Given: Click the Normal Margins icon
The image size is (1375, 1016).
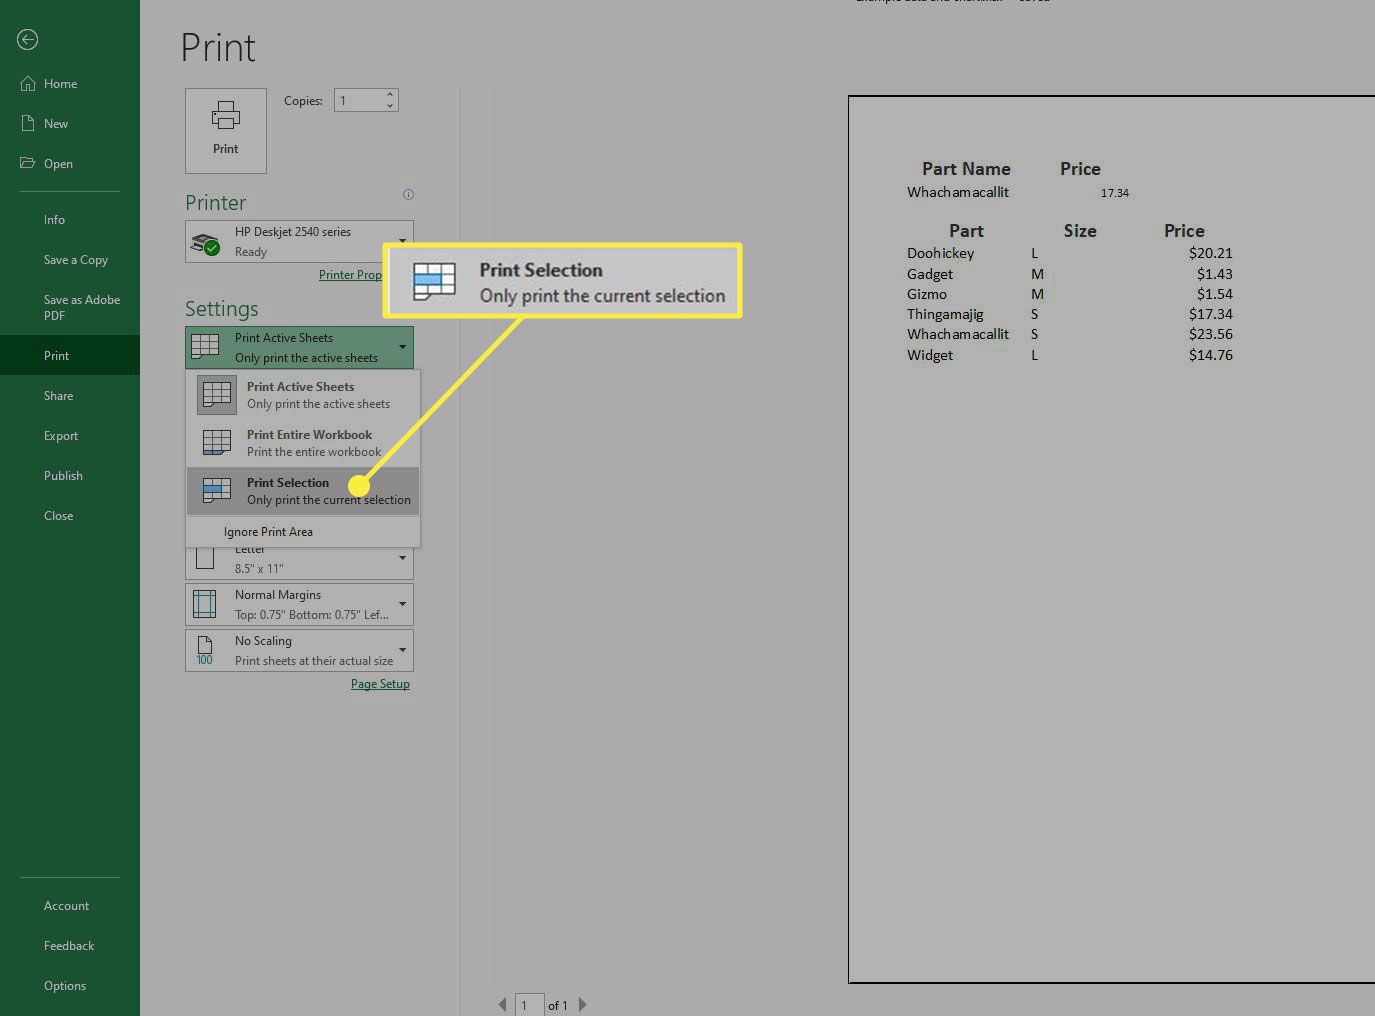Looking at the screenshot, I should pos(204,604).
